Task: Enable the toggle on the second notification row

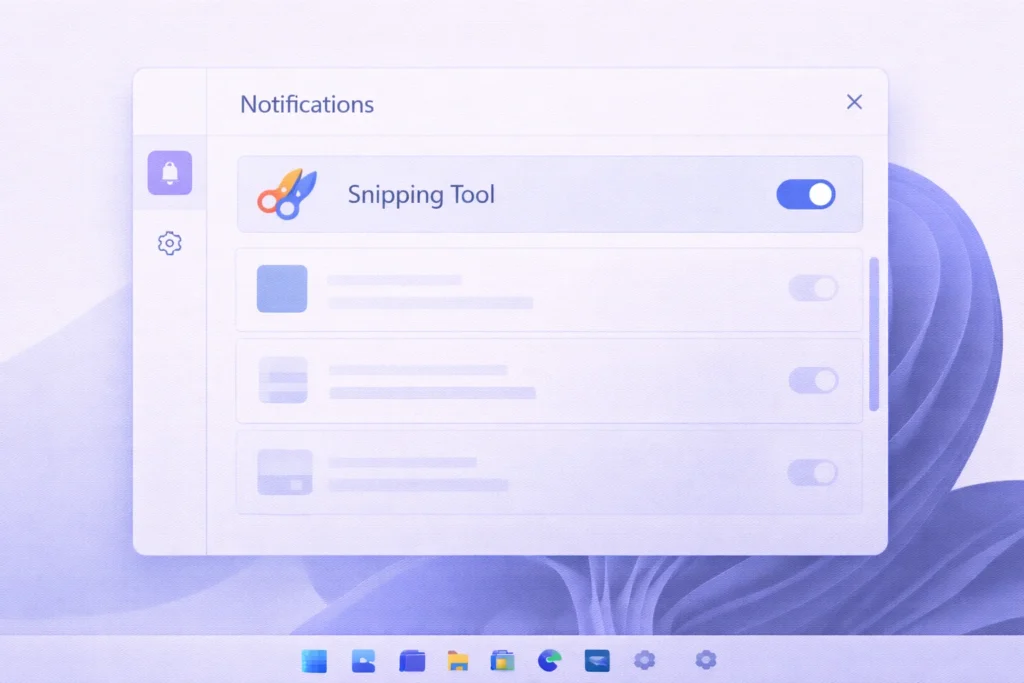Action: 813,288
